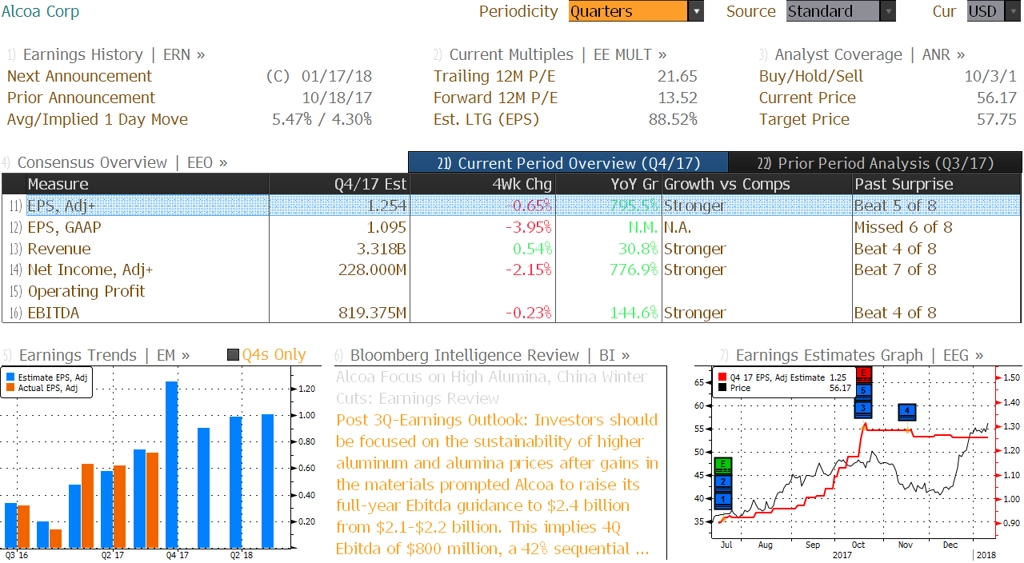The height and width of the screenshot is (563, 1024).
Task: Click Target Price value 57.75
Action: coord(997,120)
